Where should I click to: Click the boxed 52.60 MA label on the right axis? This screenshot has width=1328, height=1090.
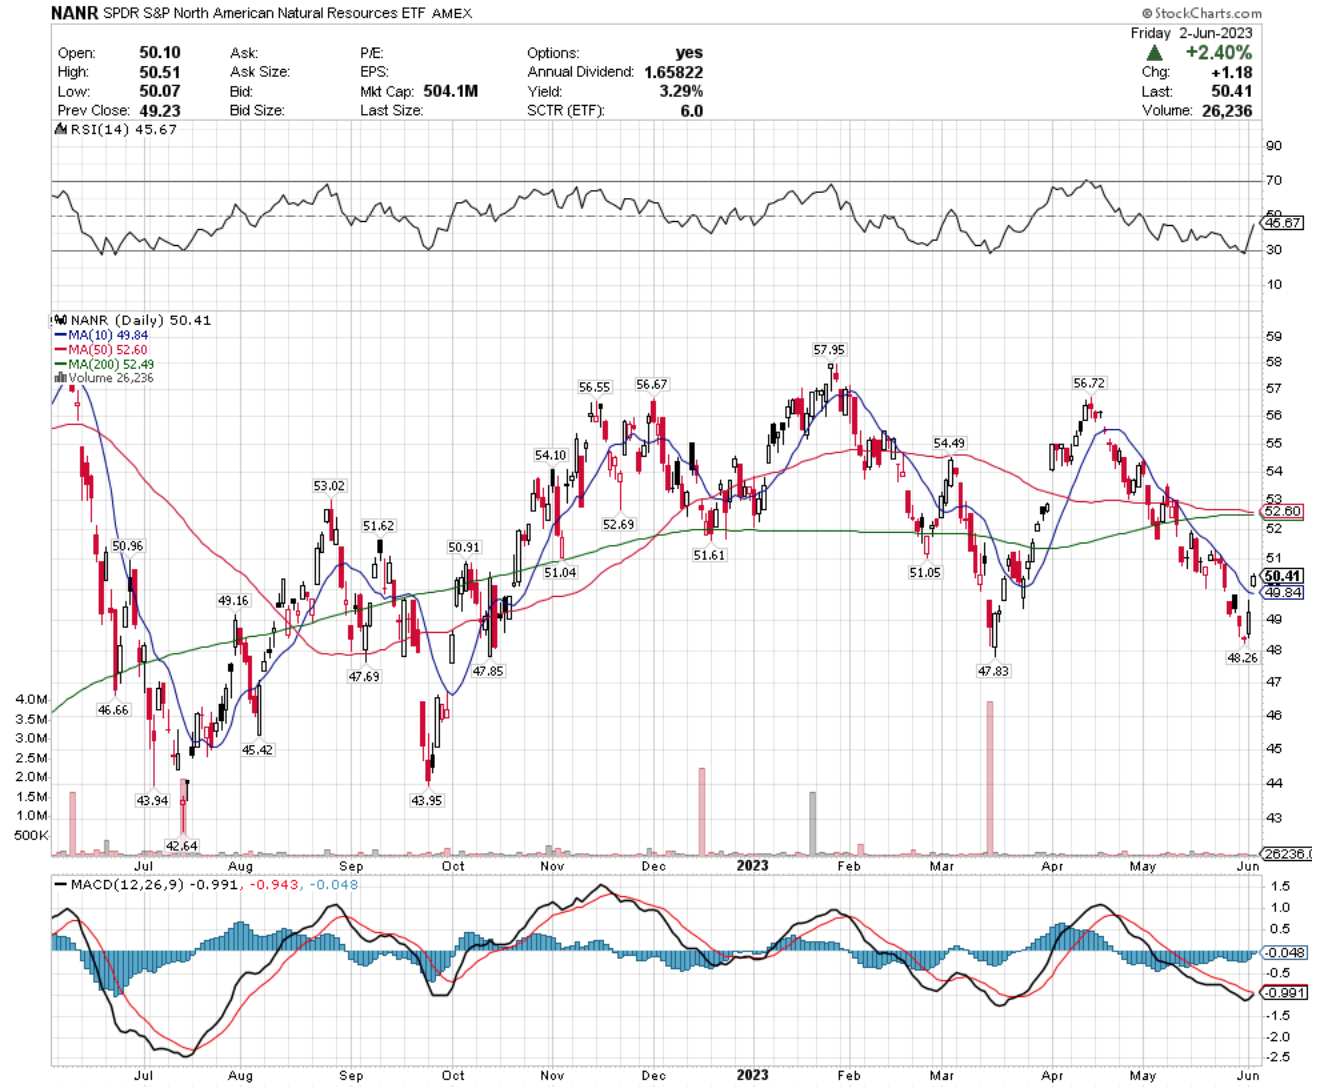click(x=1284, y=511)
